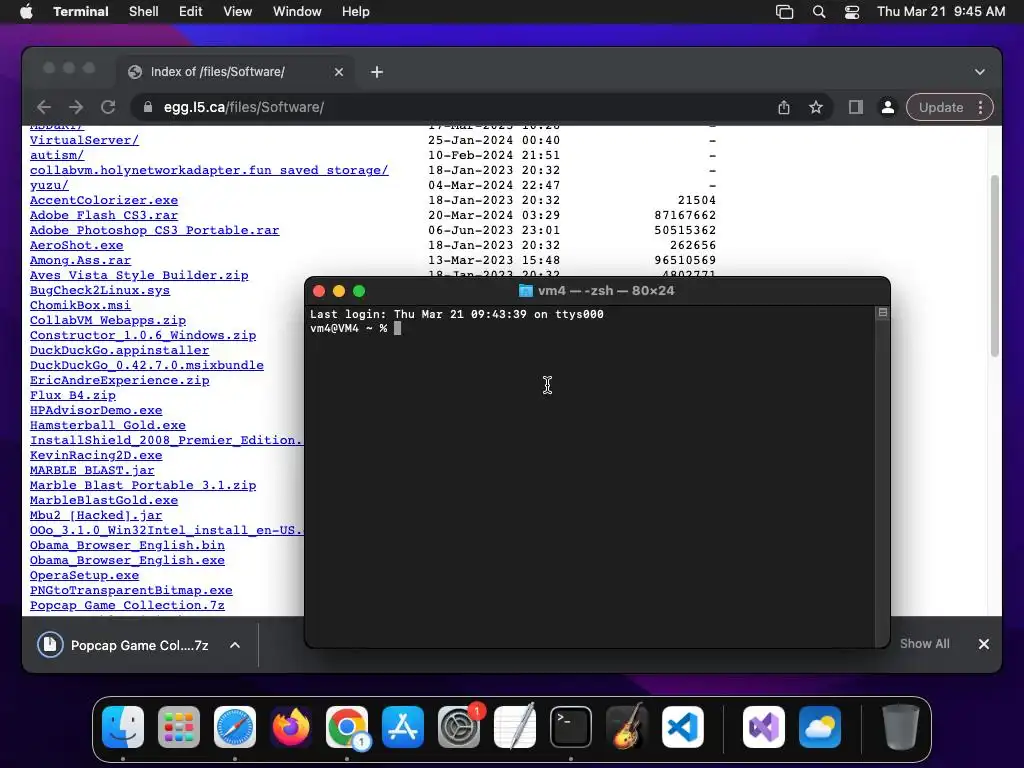Click the screen mirroring menu bar icon
The width and height of the screenshot is (1024, 768).
[x=784, y=12]
